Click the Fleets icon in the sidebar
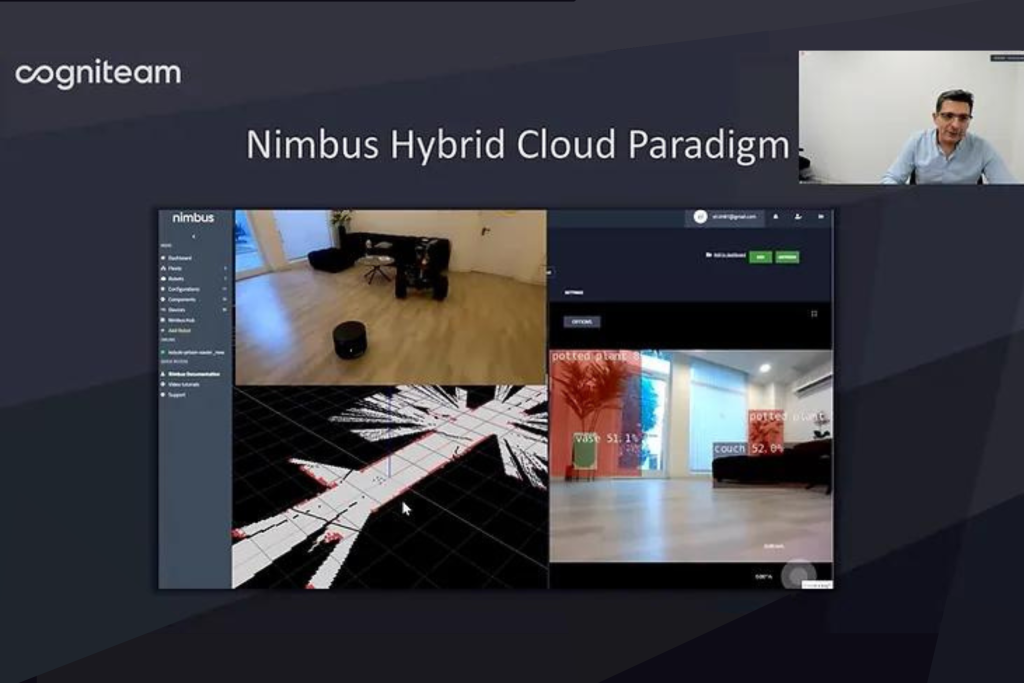 [x=163, y=268]
